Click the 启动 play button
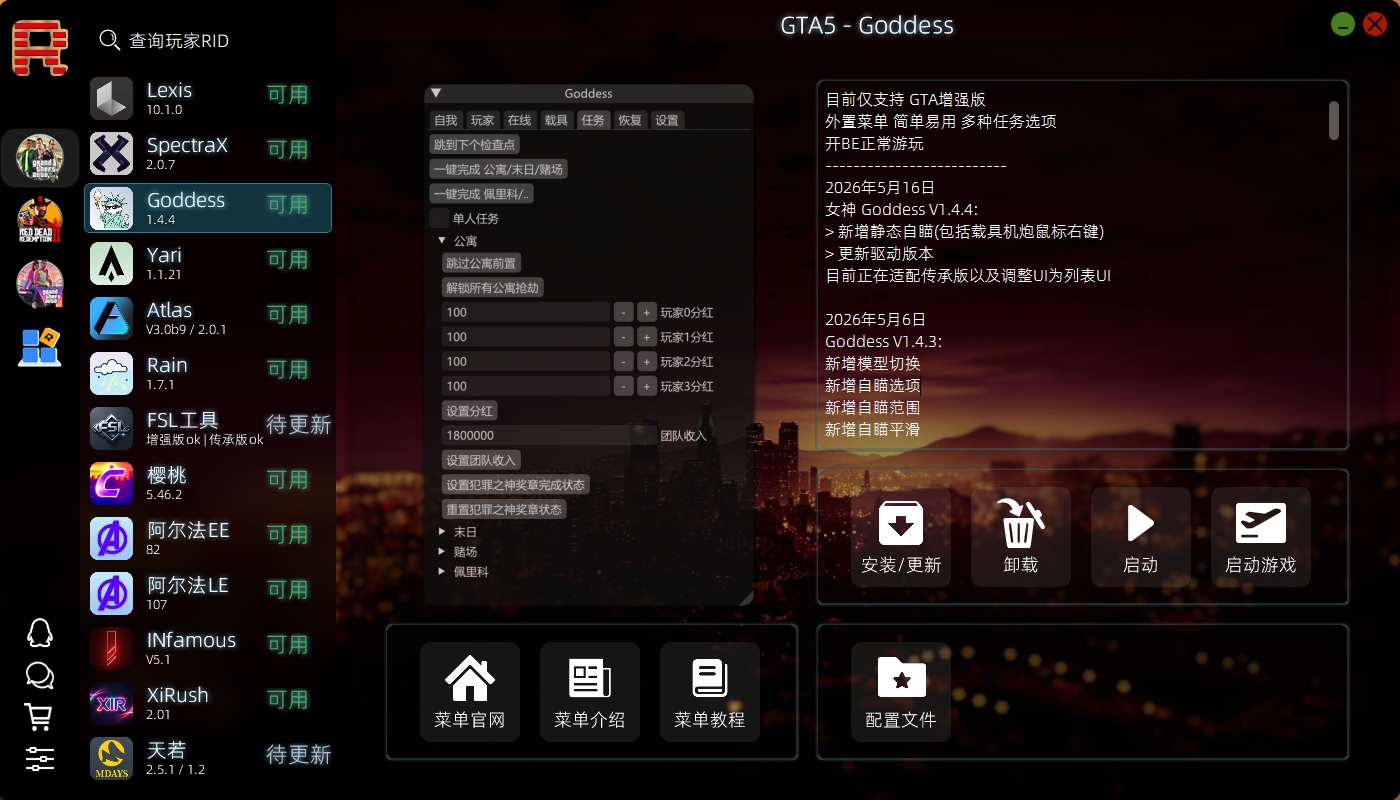 (1141, 537)
